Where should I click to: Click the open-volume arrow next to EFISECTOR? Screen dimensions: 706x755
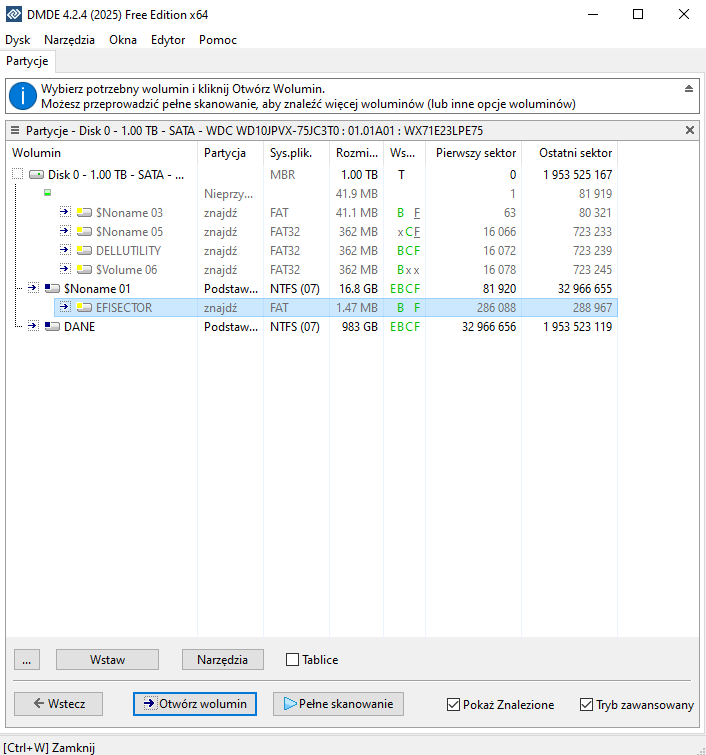pos(65,307)
